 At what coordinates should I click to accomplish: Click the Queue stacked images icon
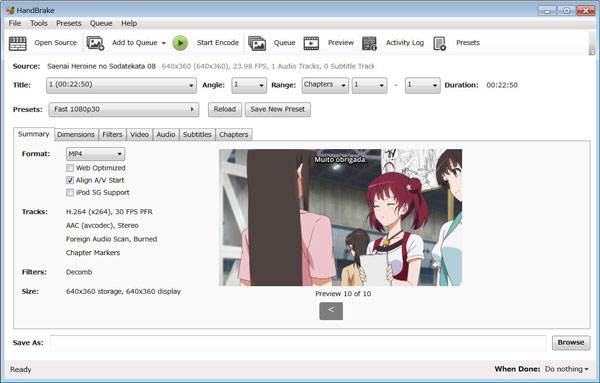pyautogui.click(x=257, y=43)
